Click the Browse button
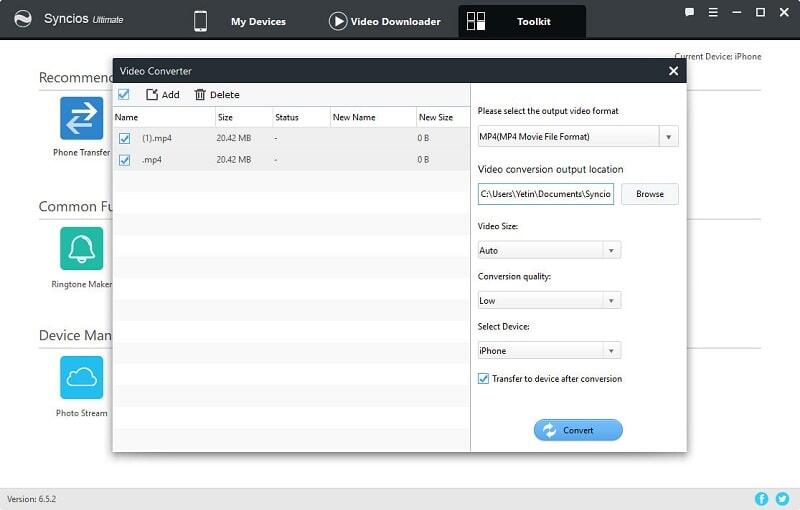The height and width of the screenshot is (510, 800). [x=649, y=194]
